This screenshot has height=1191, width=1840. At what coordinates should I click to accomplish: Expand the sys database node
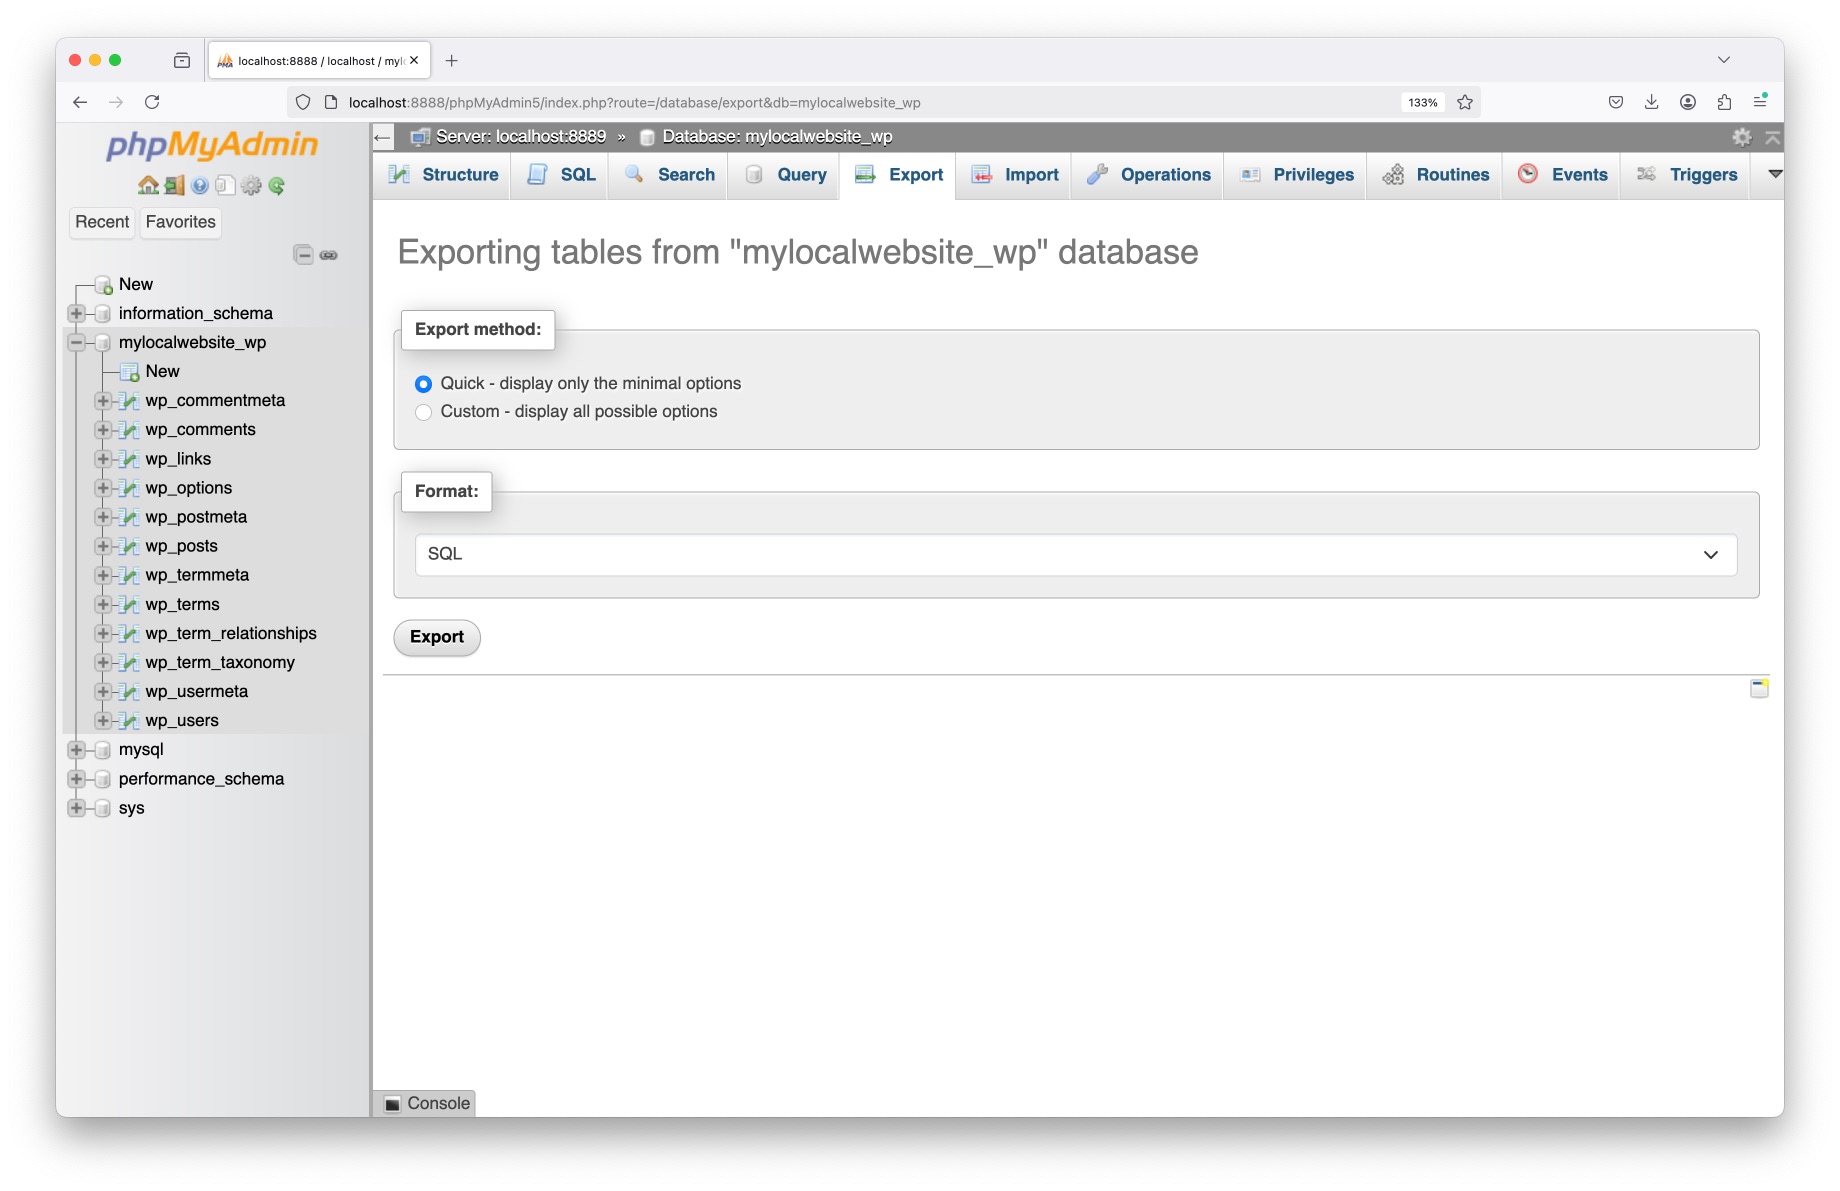[x=76, y=808]
